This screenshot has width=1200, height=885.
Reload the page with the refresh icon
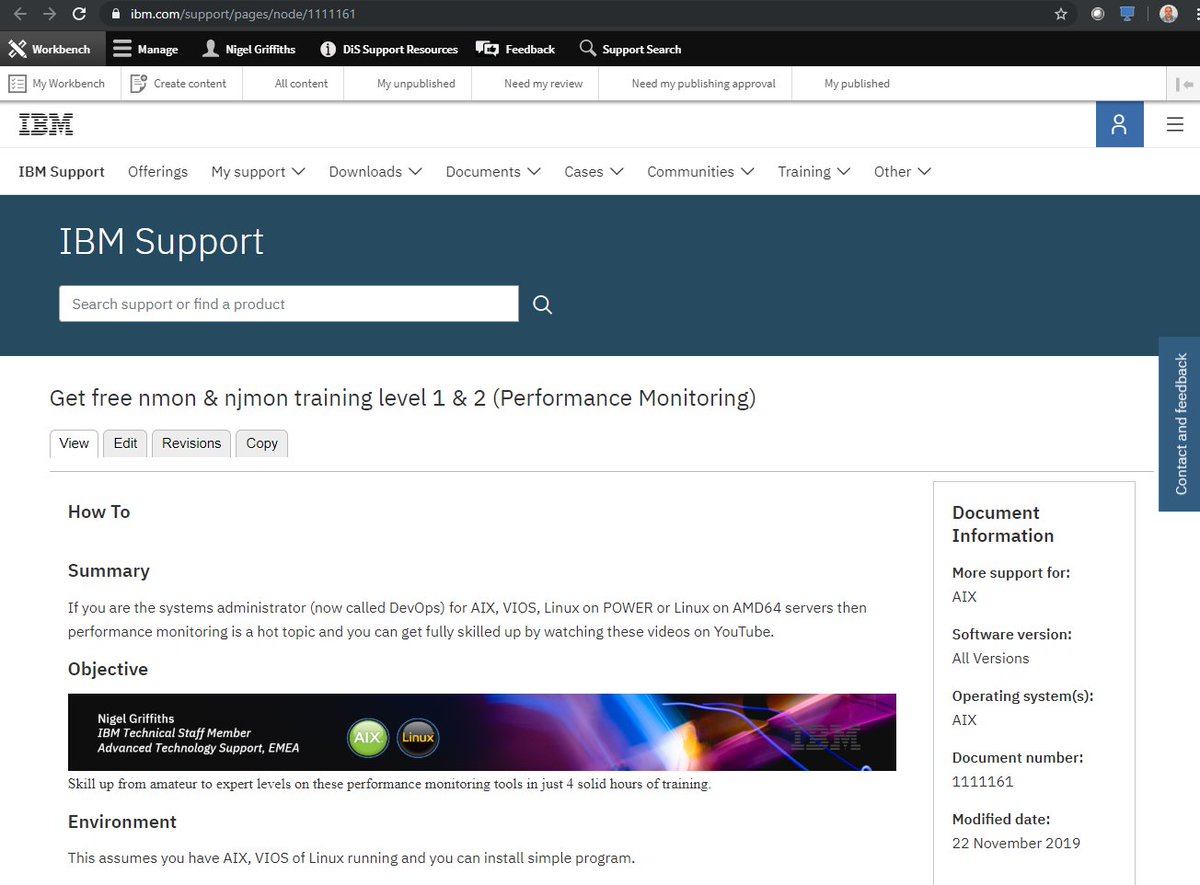point(79,14)
